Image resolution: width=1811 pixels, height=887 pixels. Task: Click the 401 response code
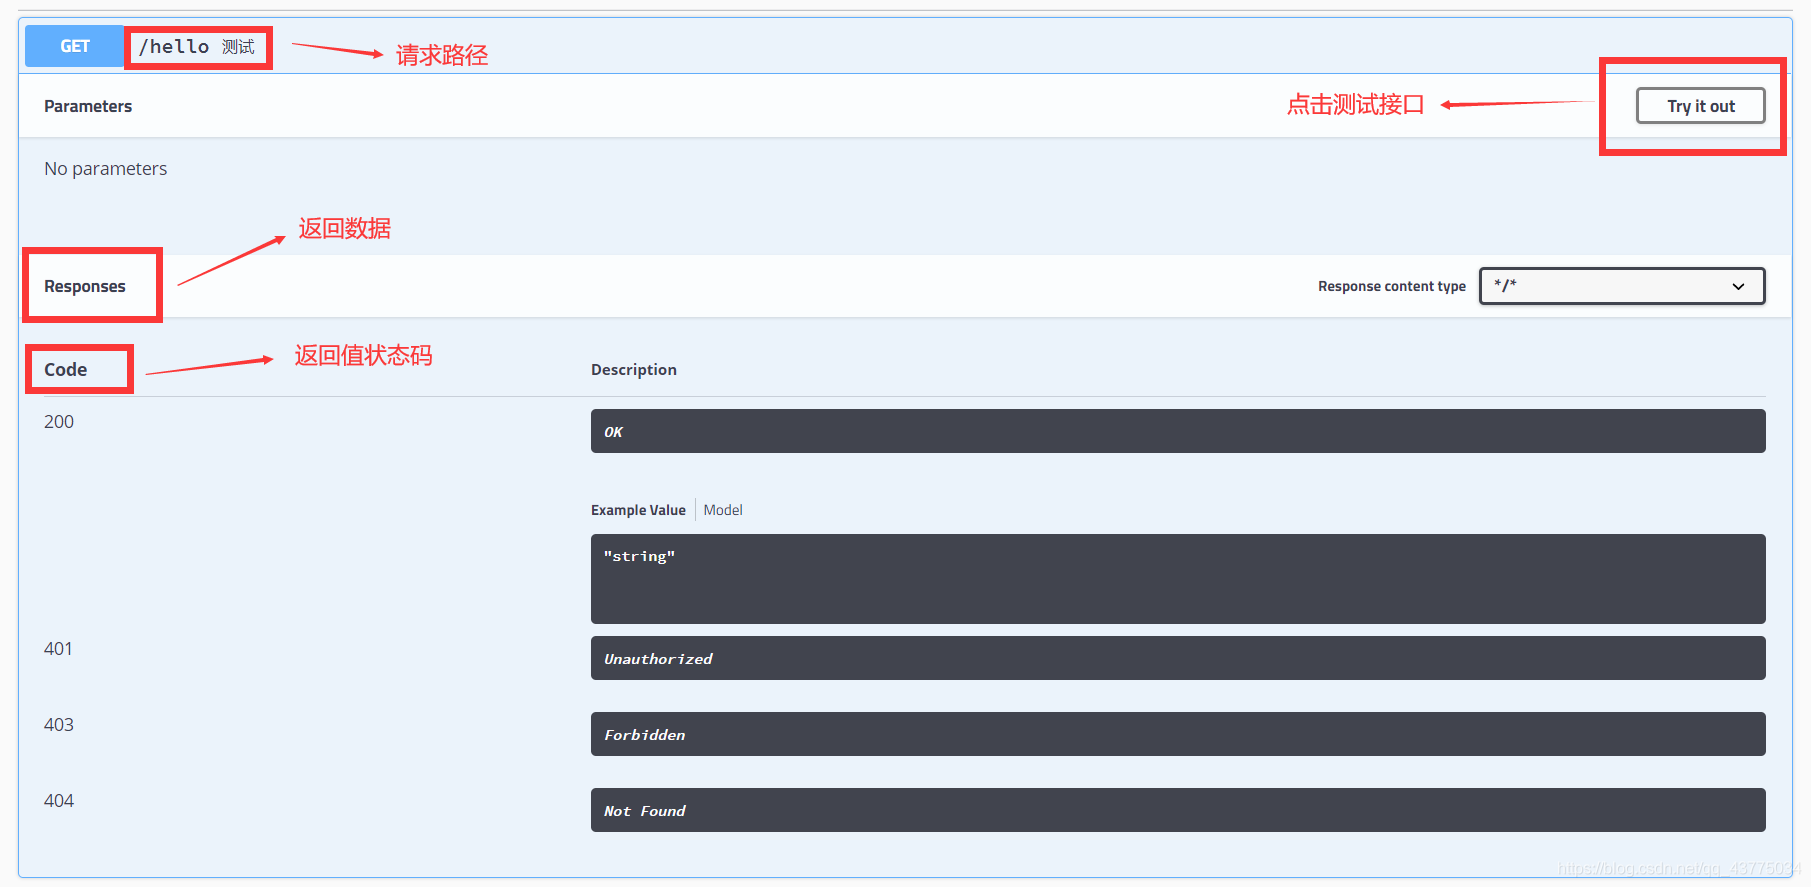click(x=58, y=649)
